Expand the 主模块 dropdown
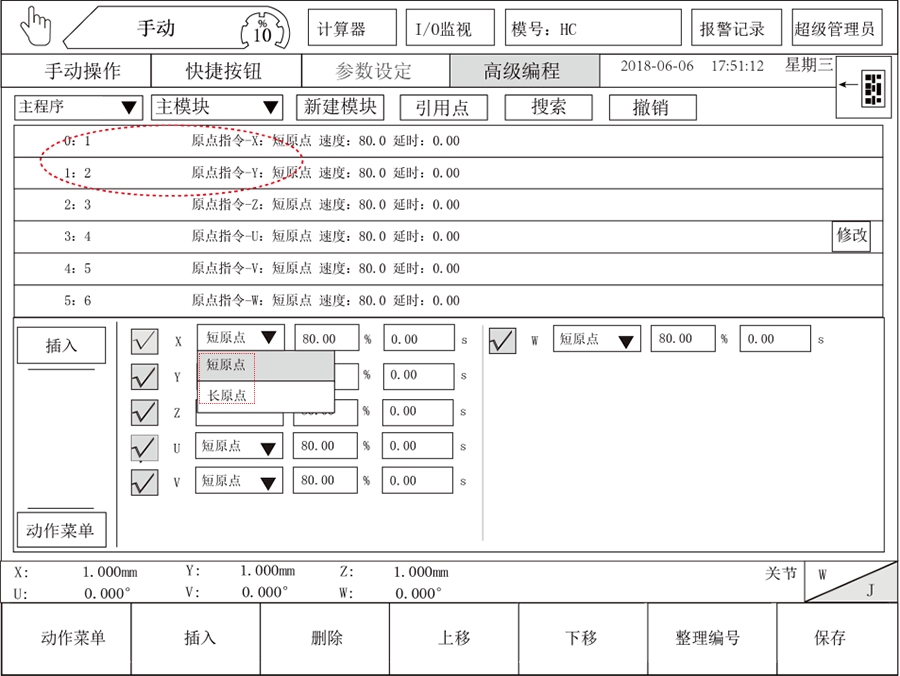 pyautogui.click(x=217, y=107)
